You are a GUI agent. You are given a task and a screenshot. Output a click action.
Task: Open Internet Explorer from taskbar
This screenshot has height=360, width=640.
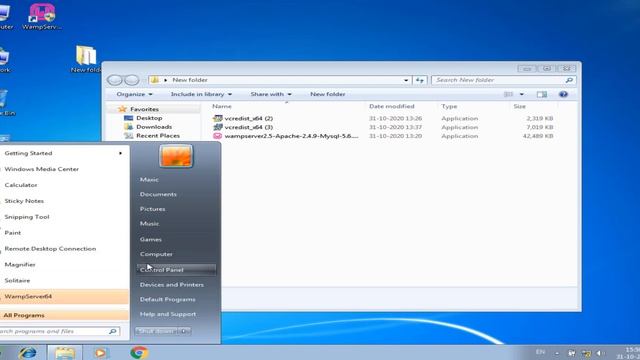click(28, 353)
